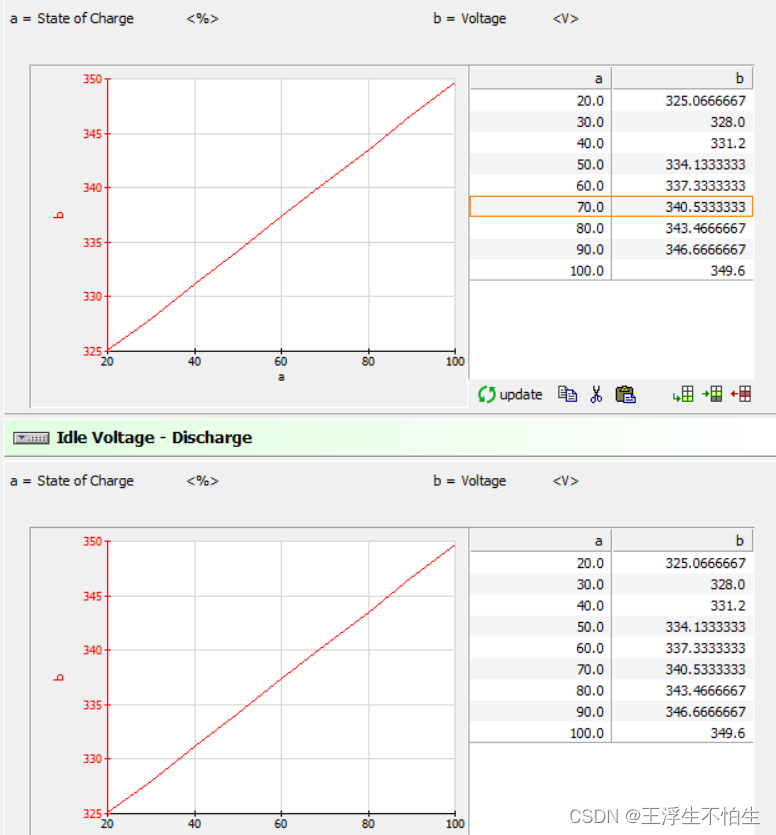Click cell 100.0 in the top table
This screenshot has width=776, height=835.
pyautogui.click(x=541, y=271)
